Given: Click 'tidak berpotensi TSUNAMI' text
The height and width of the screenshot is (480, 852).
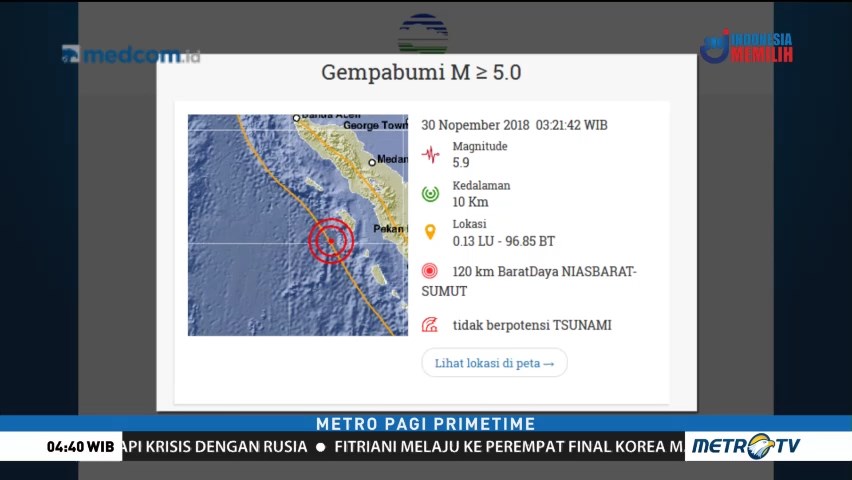Looking at the screenshot, I should [532, 325].
